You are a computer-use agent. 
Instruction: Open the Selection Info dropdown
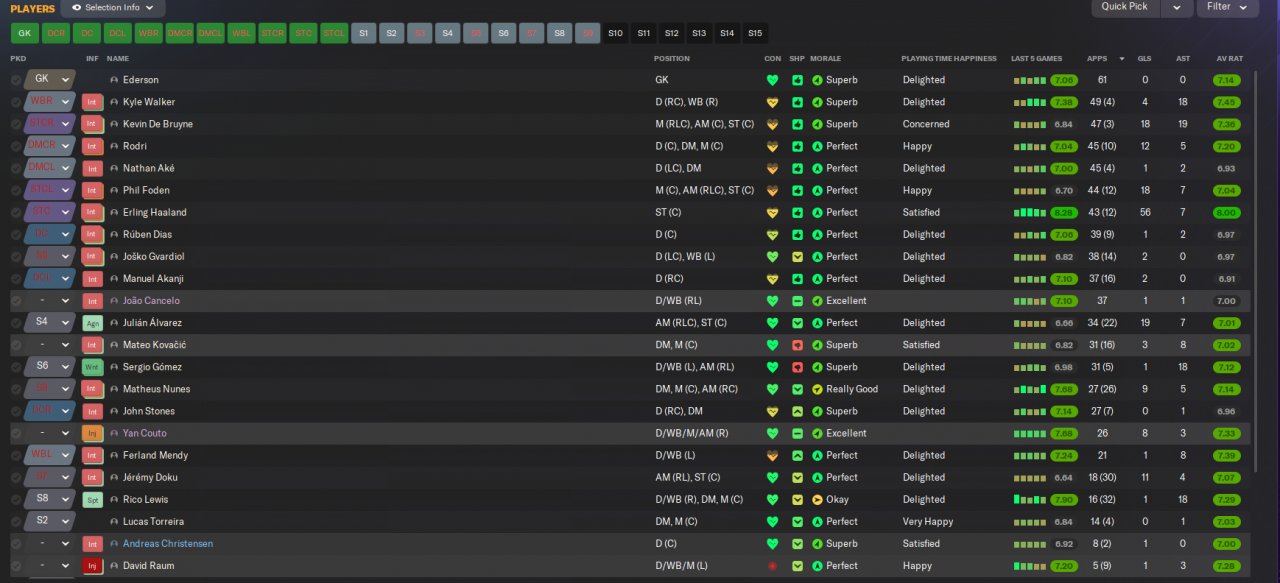113,7
